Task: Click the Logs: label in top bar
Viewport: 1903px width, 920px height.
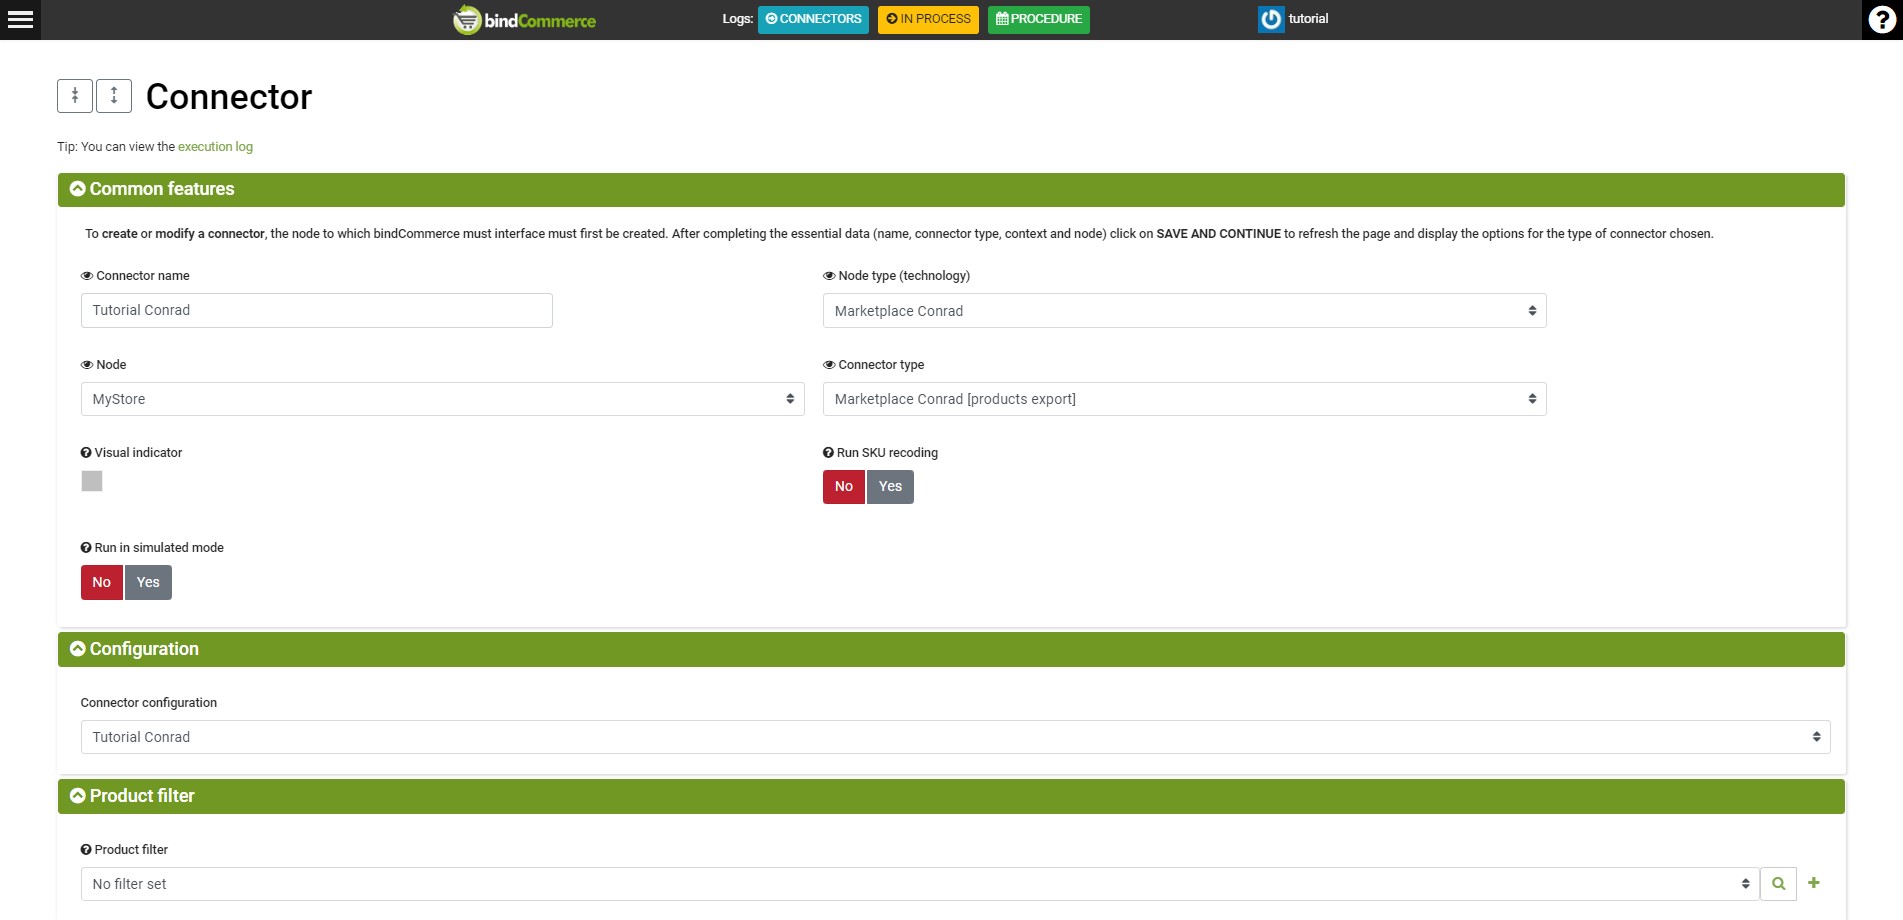Action: coord(738,19)
